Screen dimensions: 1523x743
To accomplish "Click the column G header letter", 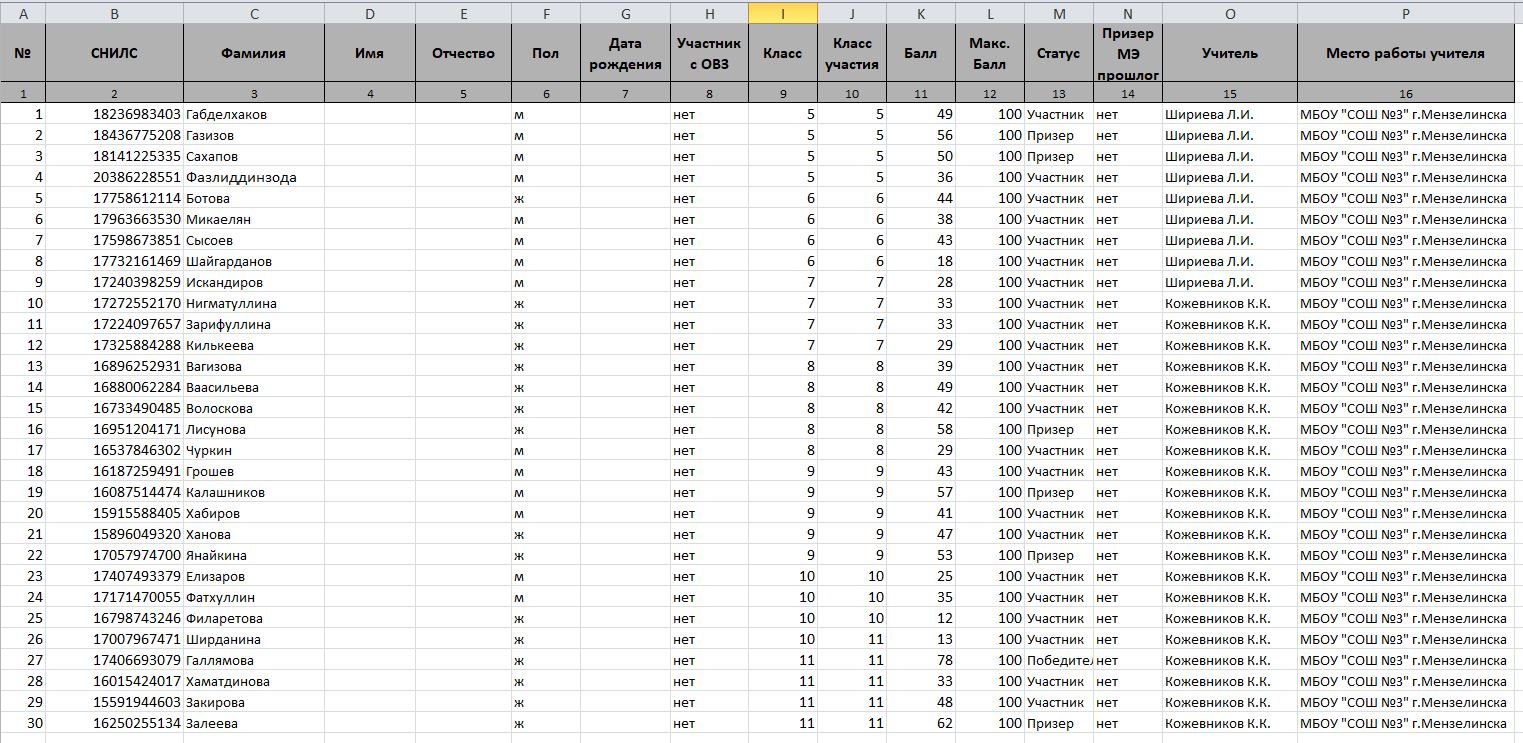I will (x=625, y=14).
